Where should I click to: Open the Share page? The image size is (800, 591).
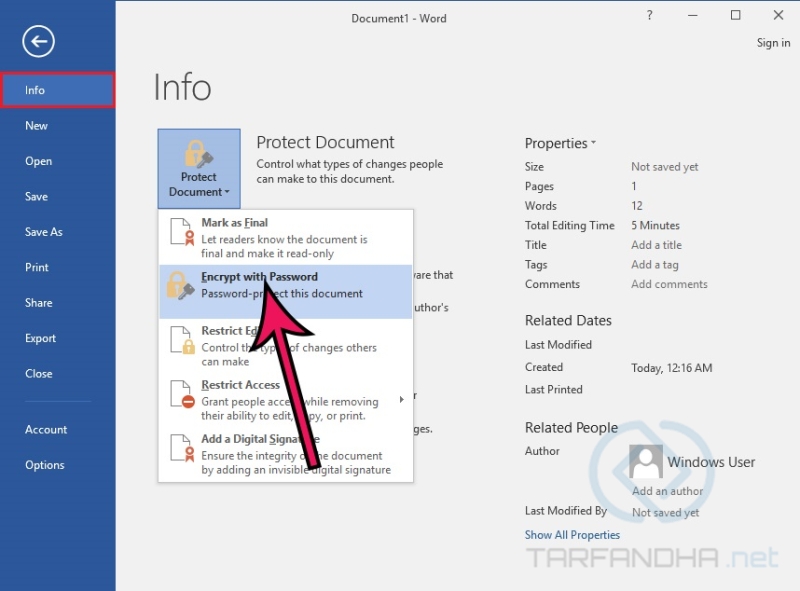coord(58,303)
